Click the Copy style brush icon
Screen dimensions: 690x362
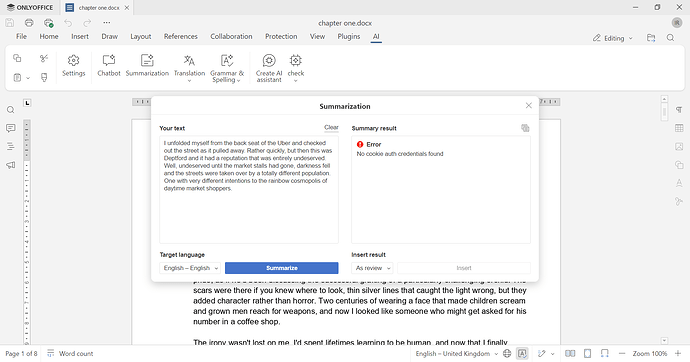44,77
